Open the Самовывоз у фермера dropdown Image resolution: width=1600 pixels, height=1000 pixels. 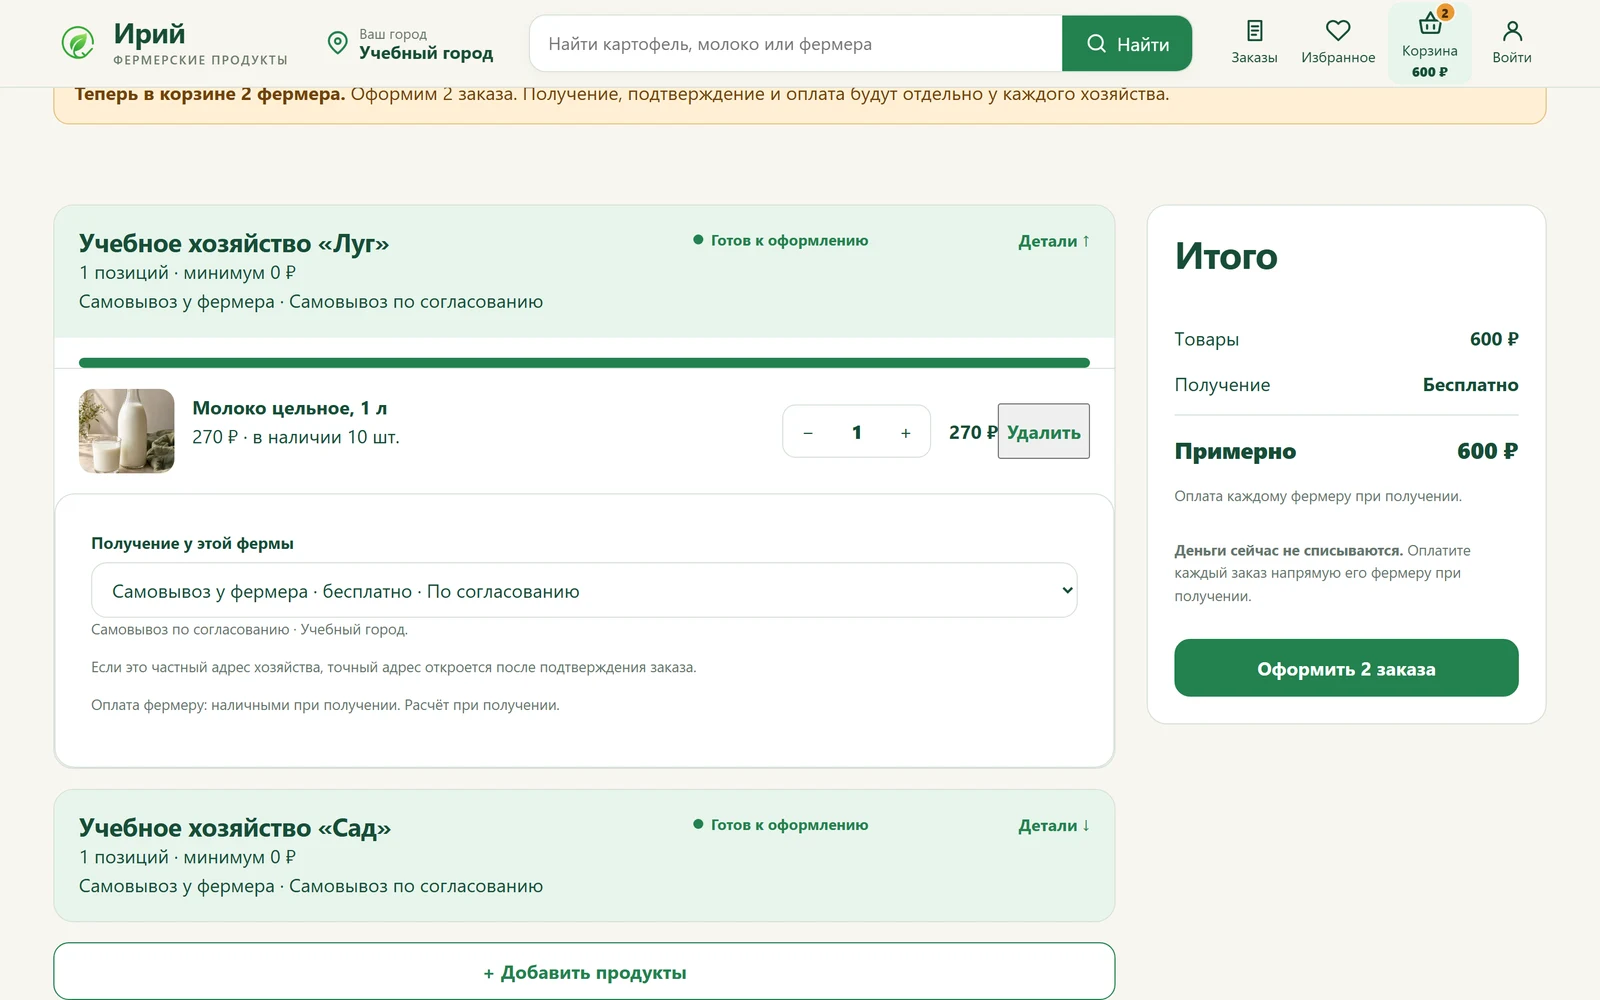tap(584, 590)
